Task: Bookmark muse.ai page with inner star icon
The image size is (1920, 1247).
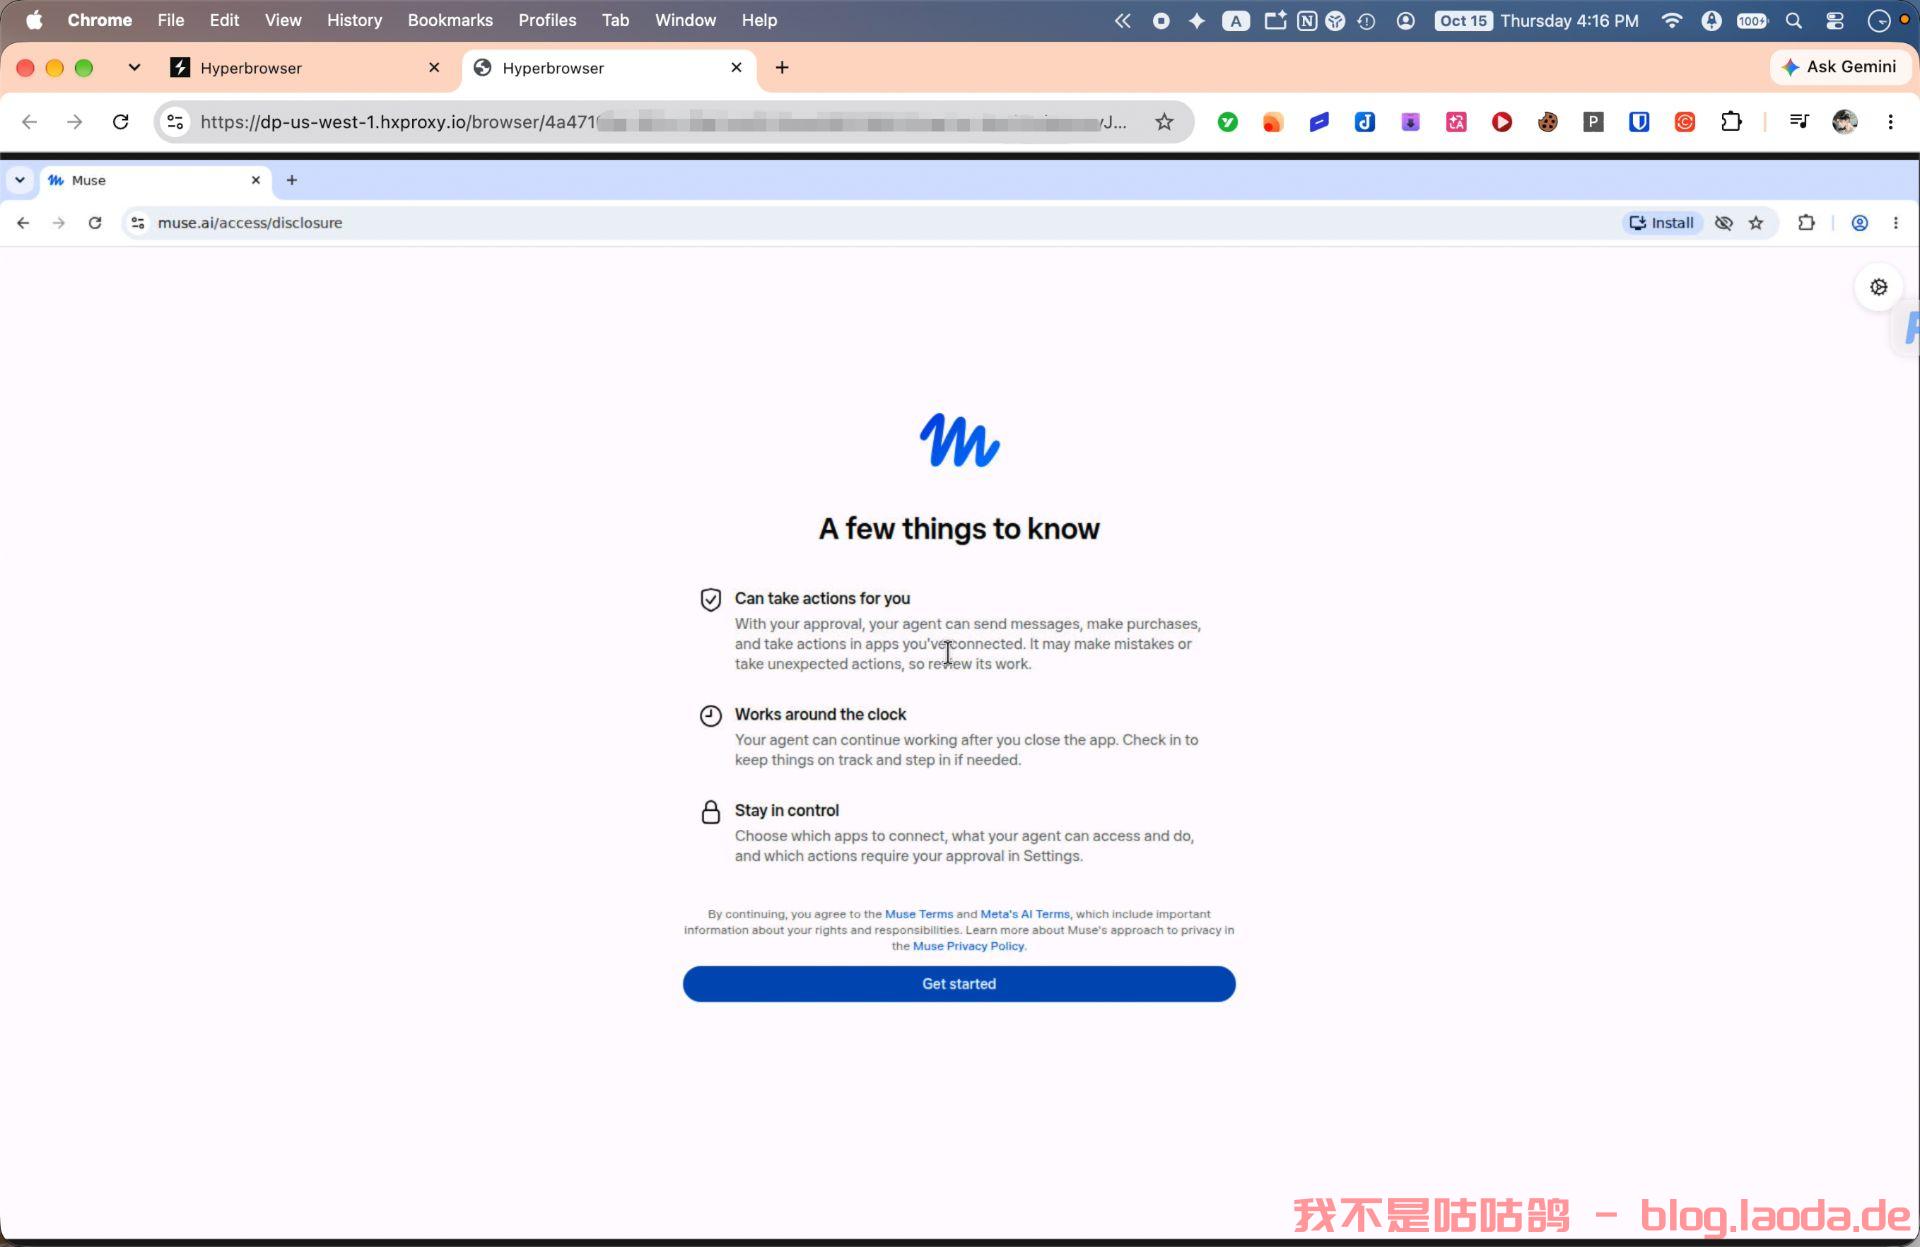Action: pyautogui.click(x=1756, y=223)
